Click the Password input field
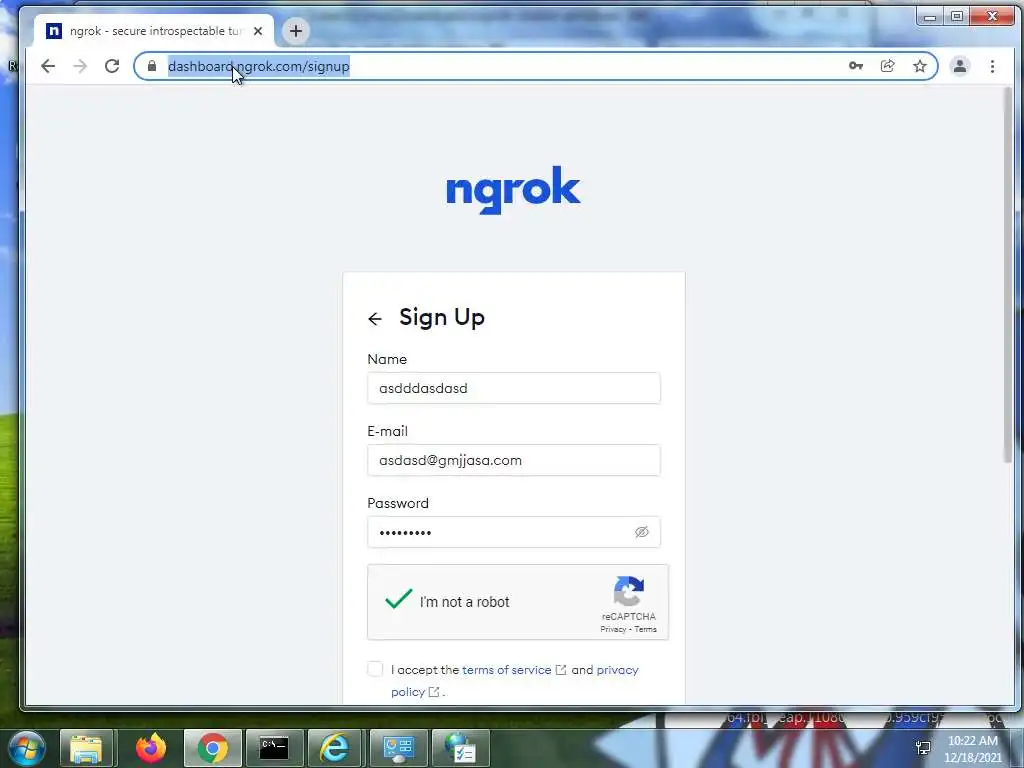 (514, 532)
